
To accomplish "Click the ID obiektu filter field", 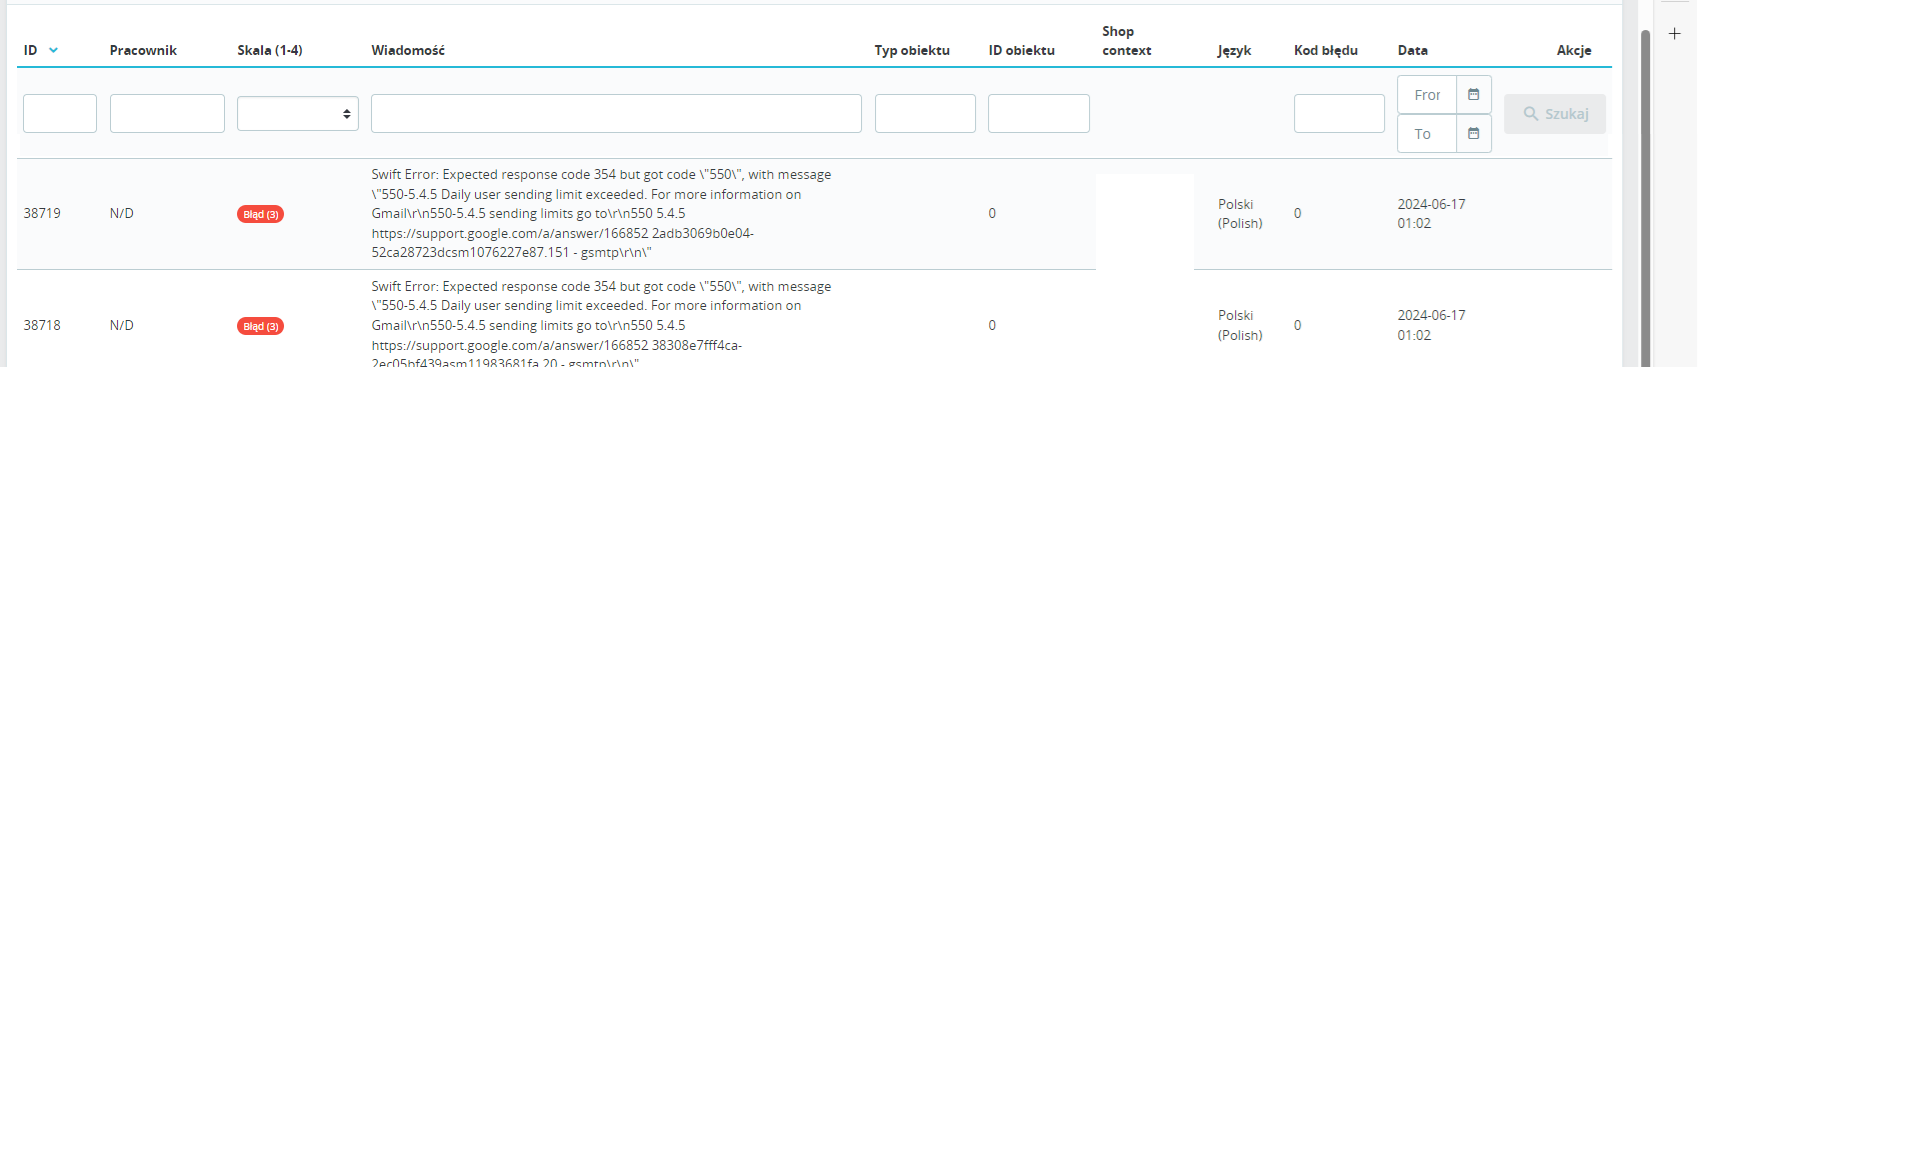I will pyautogui.click(x=1038, y=114).
